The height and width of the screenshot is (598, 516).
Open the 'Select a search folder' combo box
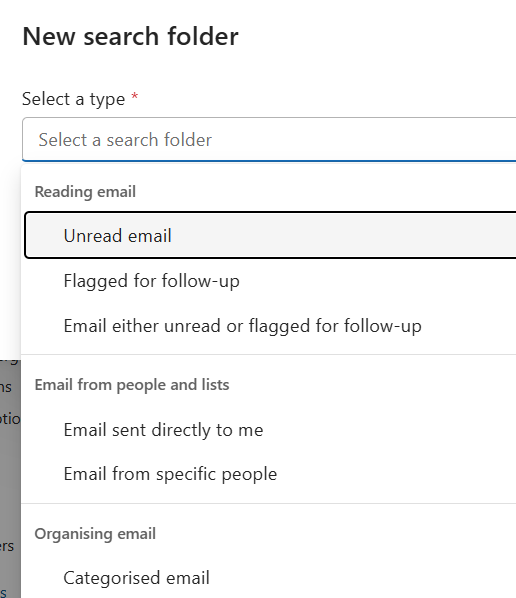269,140
